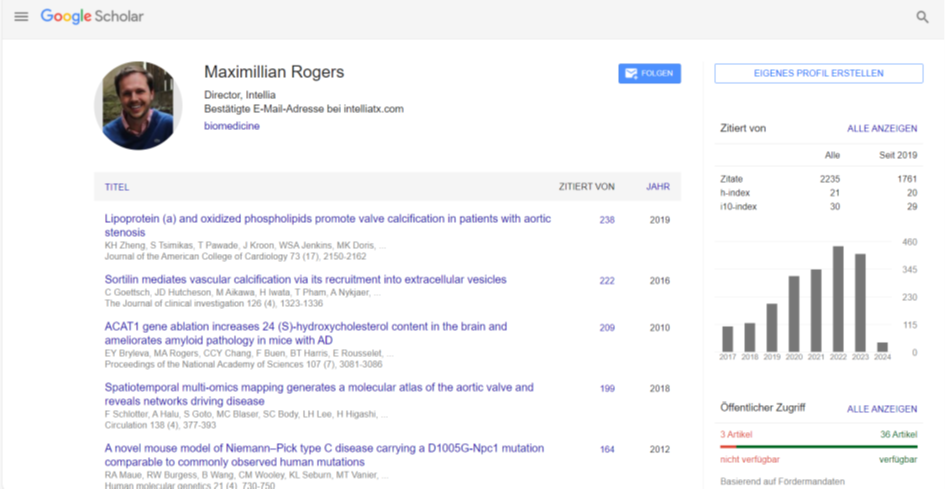
Task: Click the year 2019 of first article
Action: click(x=659, y=220)
